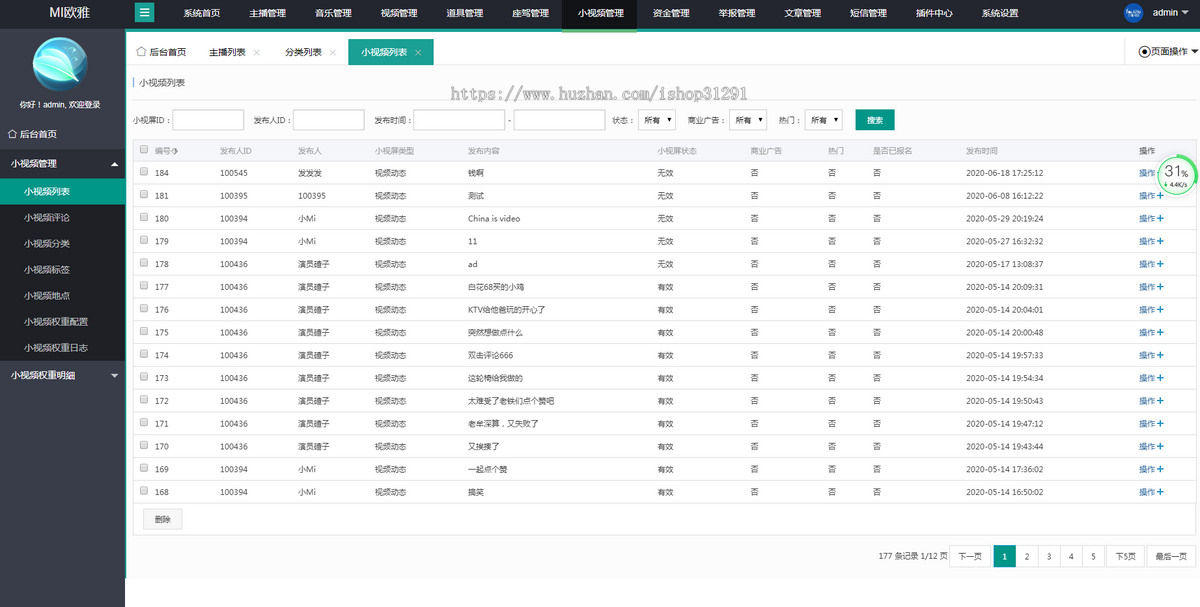
Task: Expand 操作 plus for row 171
Action: pos(1160,424)
